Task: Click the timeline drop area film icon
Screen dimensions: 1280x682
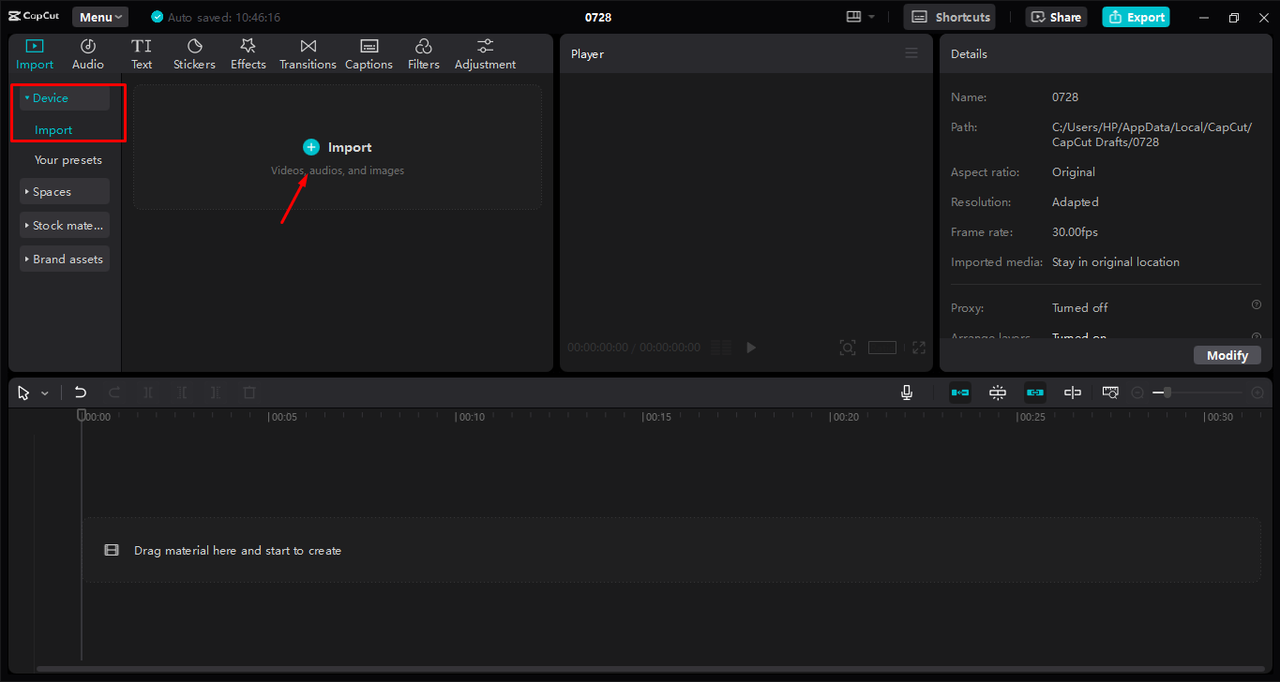Action: coord(112,550)
